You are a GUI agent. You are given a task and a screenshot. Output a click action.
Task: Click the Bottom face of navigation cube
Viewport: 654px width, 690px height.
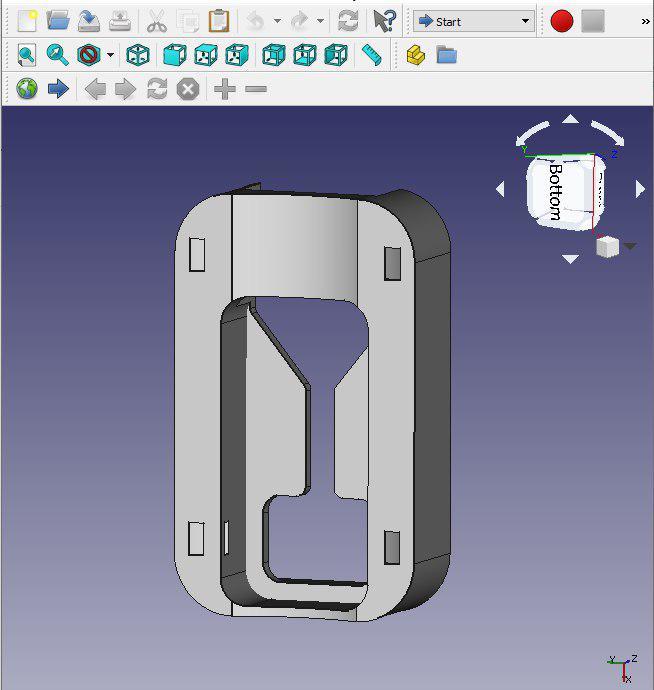[558, 192]
